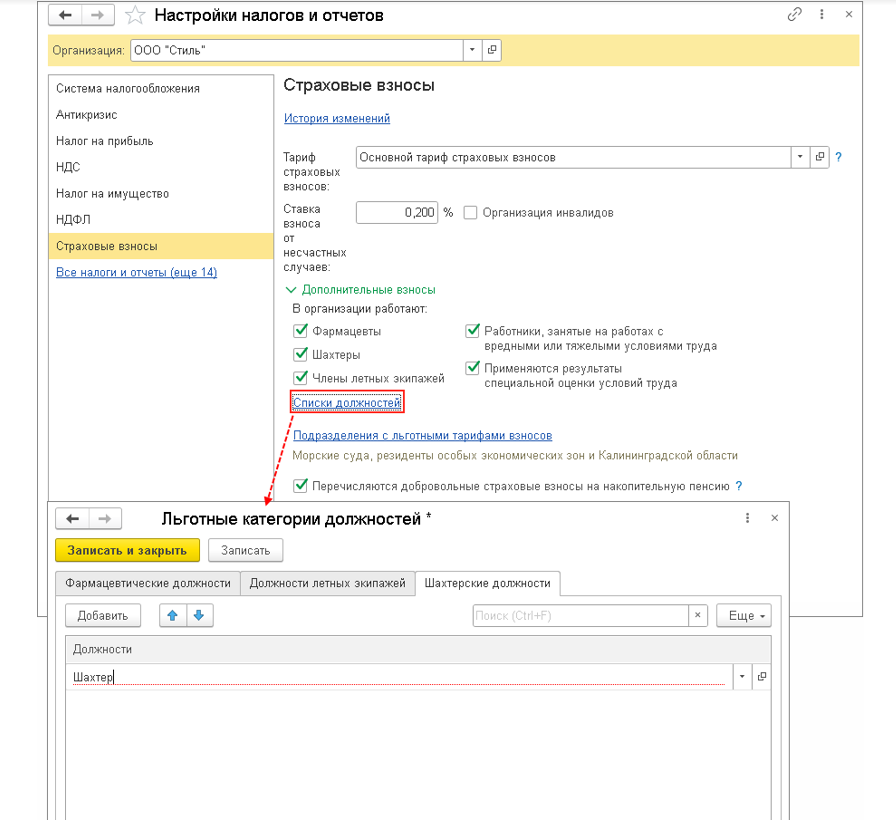
Task: Click the copy link icon in header
Action: 795,15
